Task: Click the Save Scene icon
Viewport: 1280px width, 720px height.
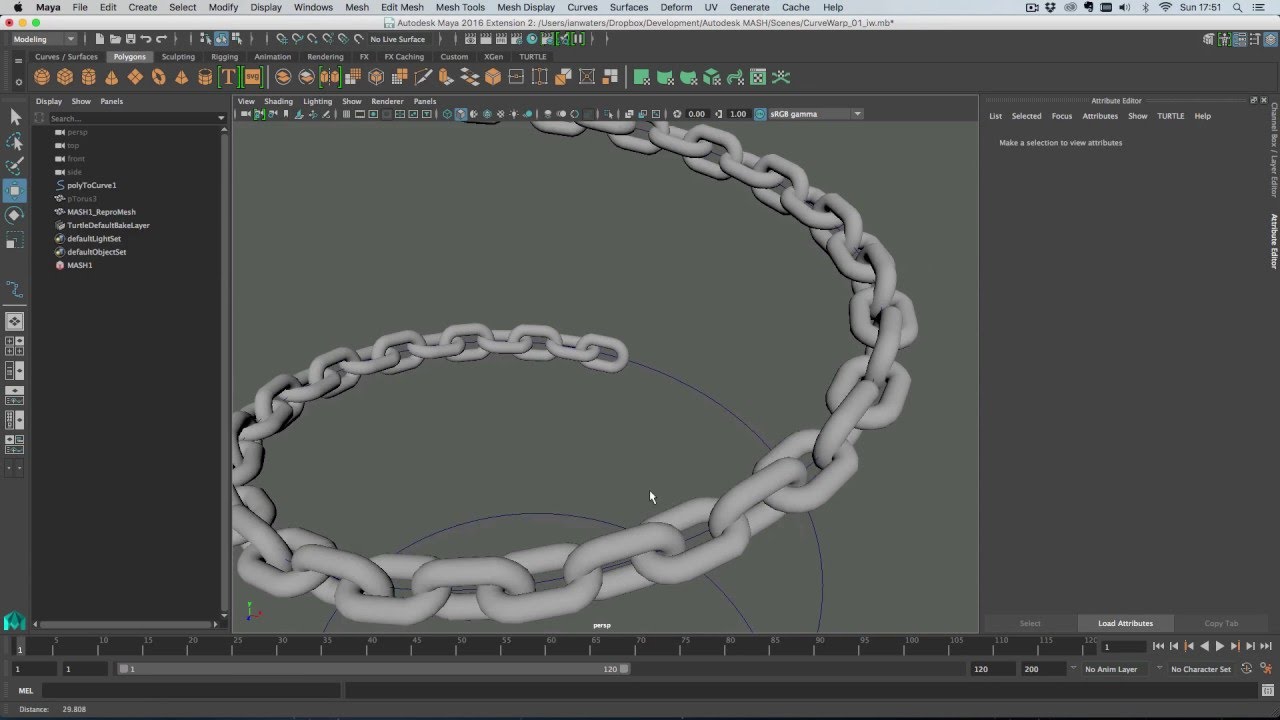Action: click(130, 39)
